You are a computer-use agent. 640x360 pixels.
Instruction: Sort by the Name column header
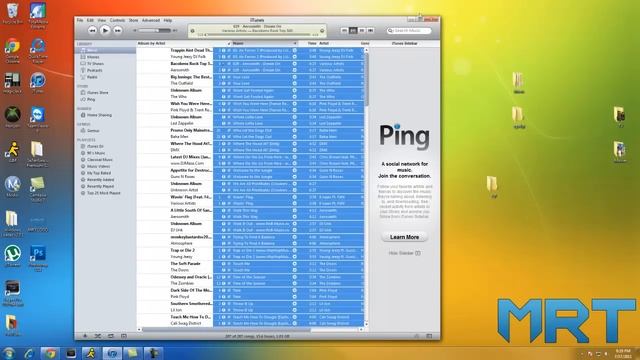(264, 43)
